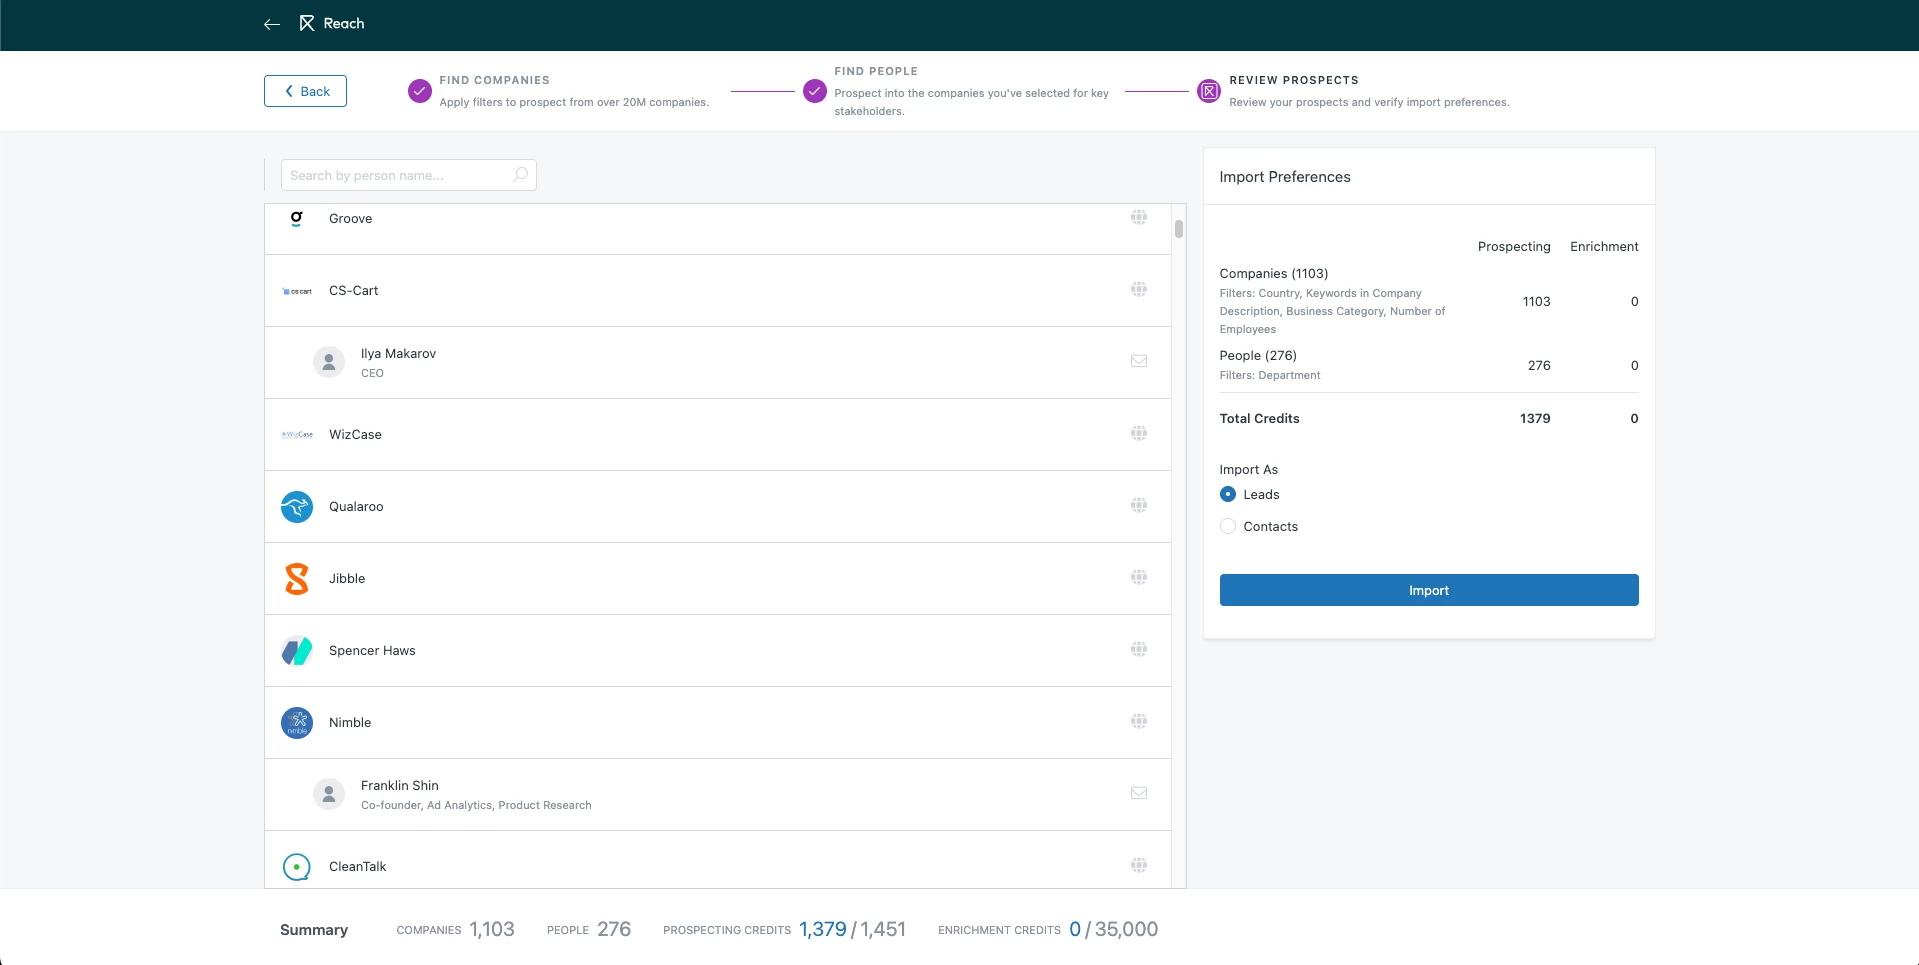
Task: Open the Groove company website globe icon
Action: [1138, 217]
